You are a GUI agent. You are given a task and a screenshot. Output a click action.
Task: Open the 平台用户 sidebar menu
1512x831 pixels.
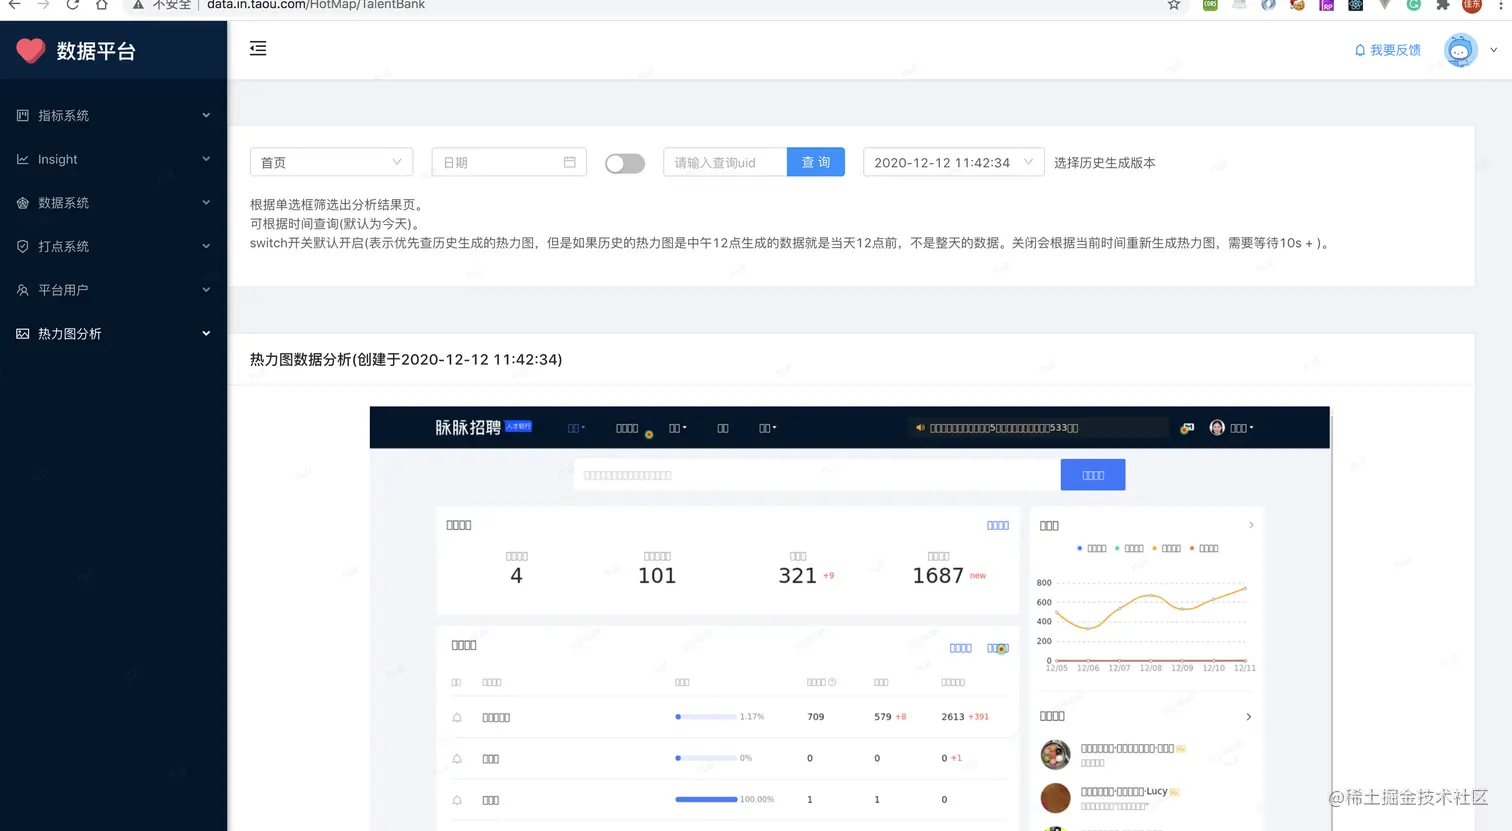tap(113, 290)
